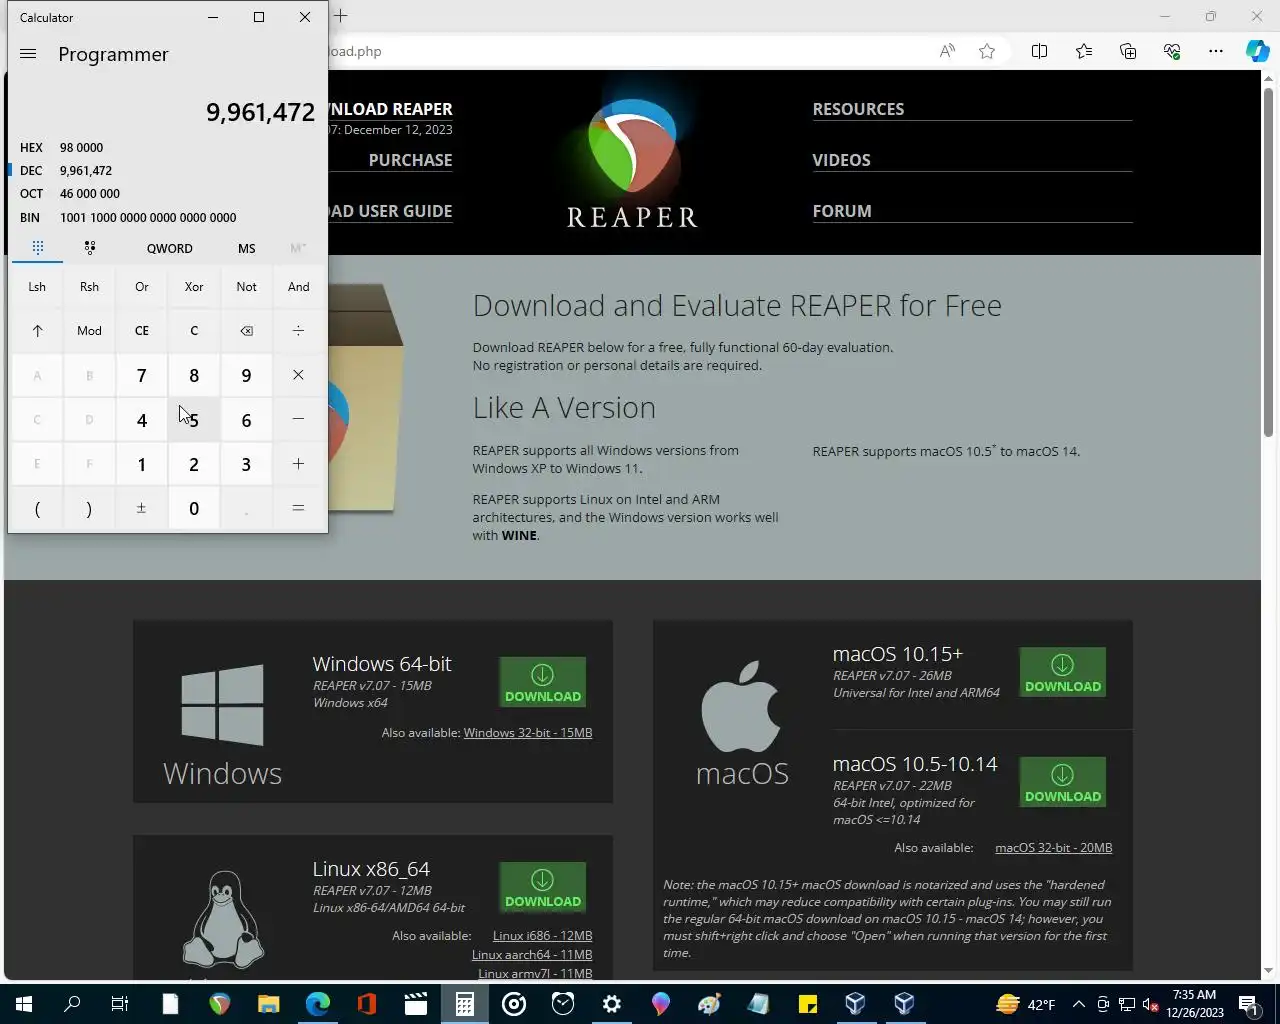Open the WINE link in Linux description
Image resolution: width=1280 pixels, height=1024 pixels.
pos(519,535)
